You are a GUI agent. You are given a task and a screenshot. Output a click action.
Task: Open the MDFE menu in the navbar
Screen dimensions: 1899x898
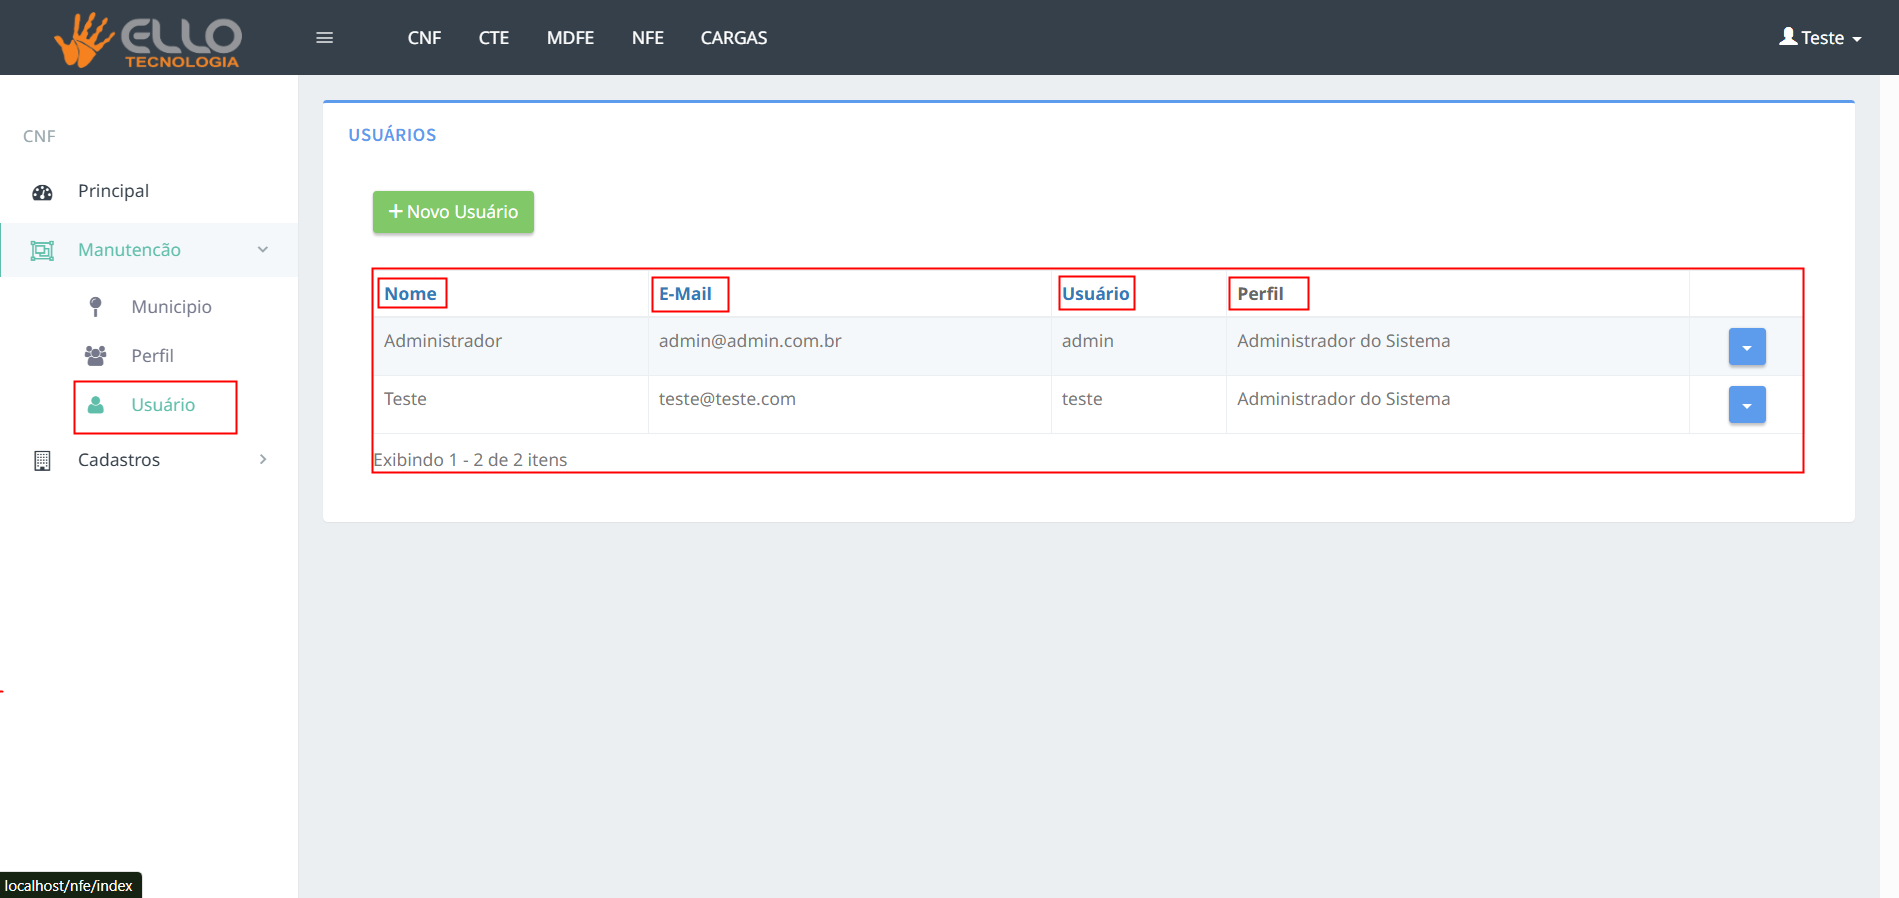click(570, 38)
